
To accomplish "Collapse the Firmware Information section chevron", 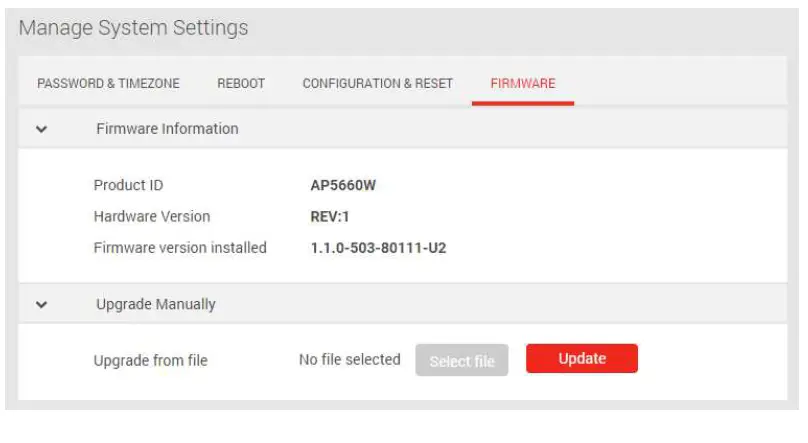I will tap(41, 129).
